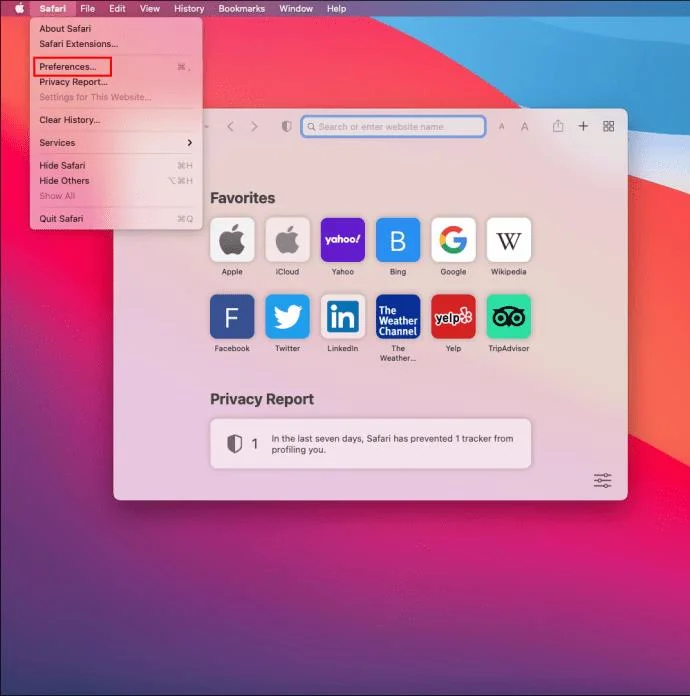
Task: Open the Bookmarks menu
Action: [242, 8]
